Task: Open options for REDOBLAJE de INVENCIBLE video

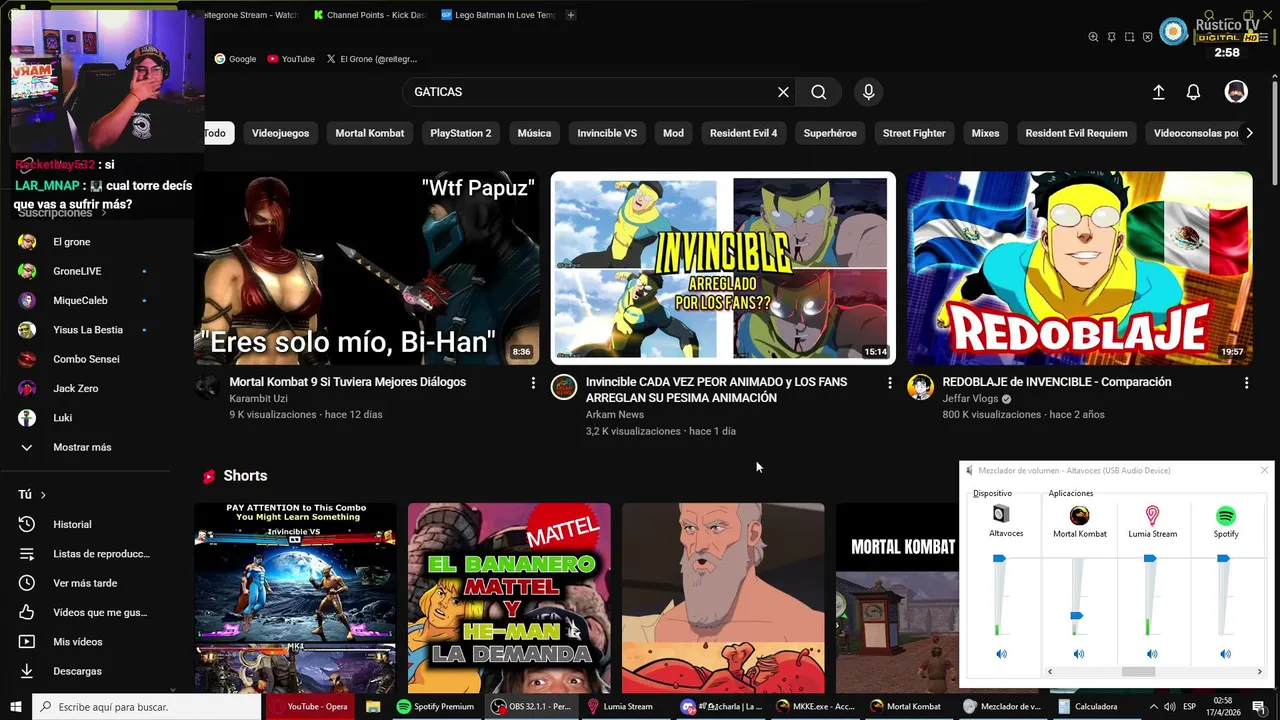Action: coord(1246,383)
